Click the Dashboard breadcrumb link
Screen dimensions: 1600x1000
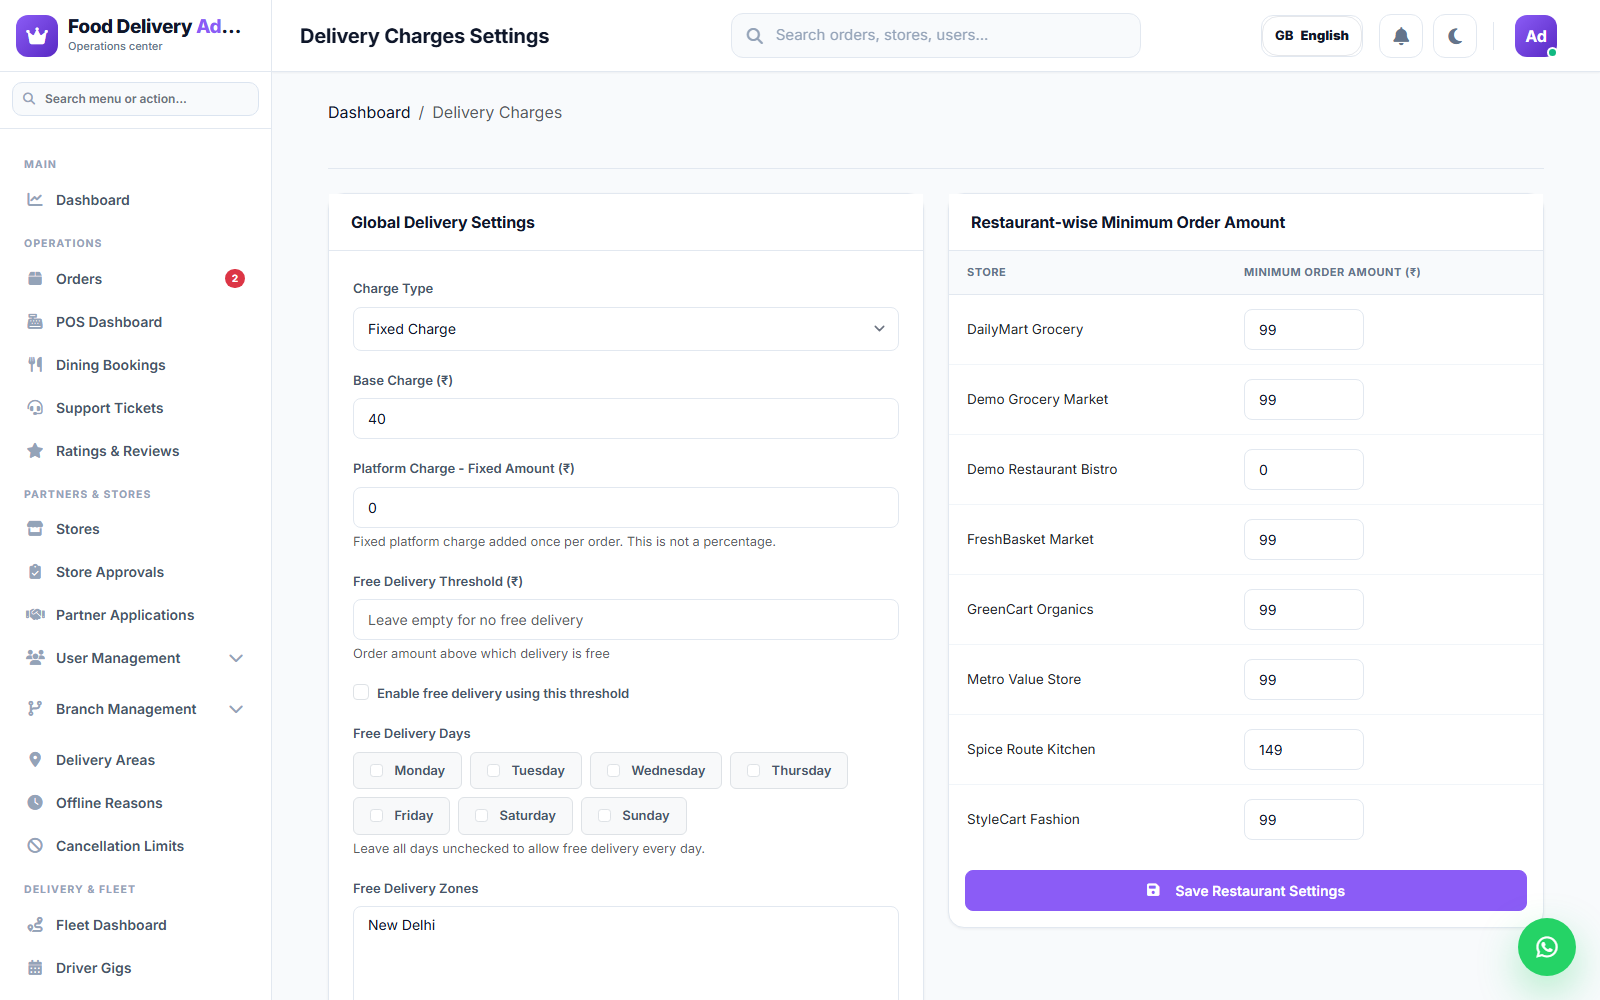pos(369,113)
